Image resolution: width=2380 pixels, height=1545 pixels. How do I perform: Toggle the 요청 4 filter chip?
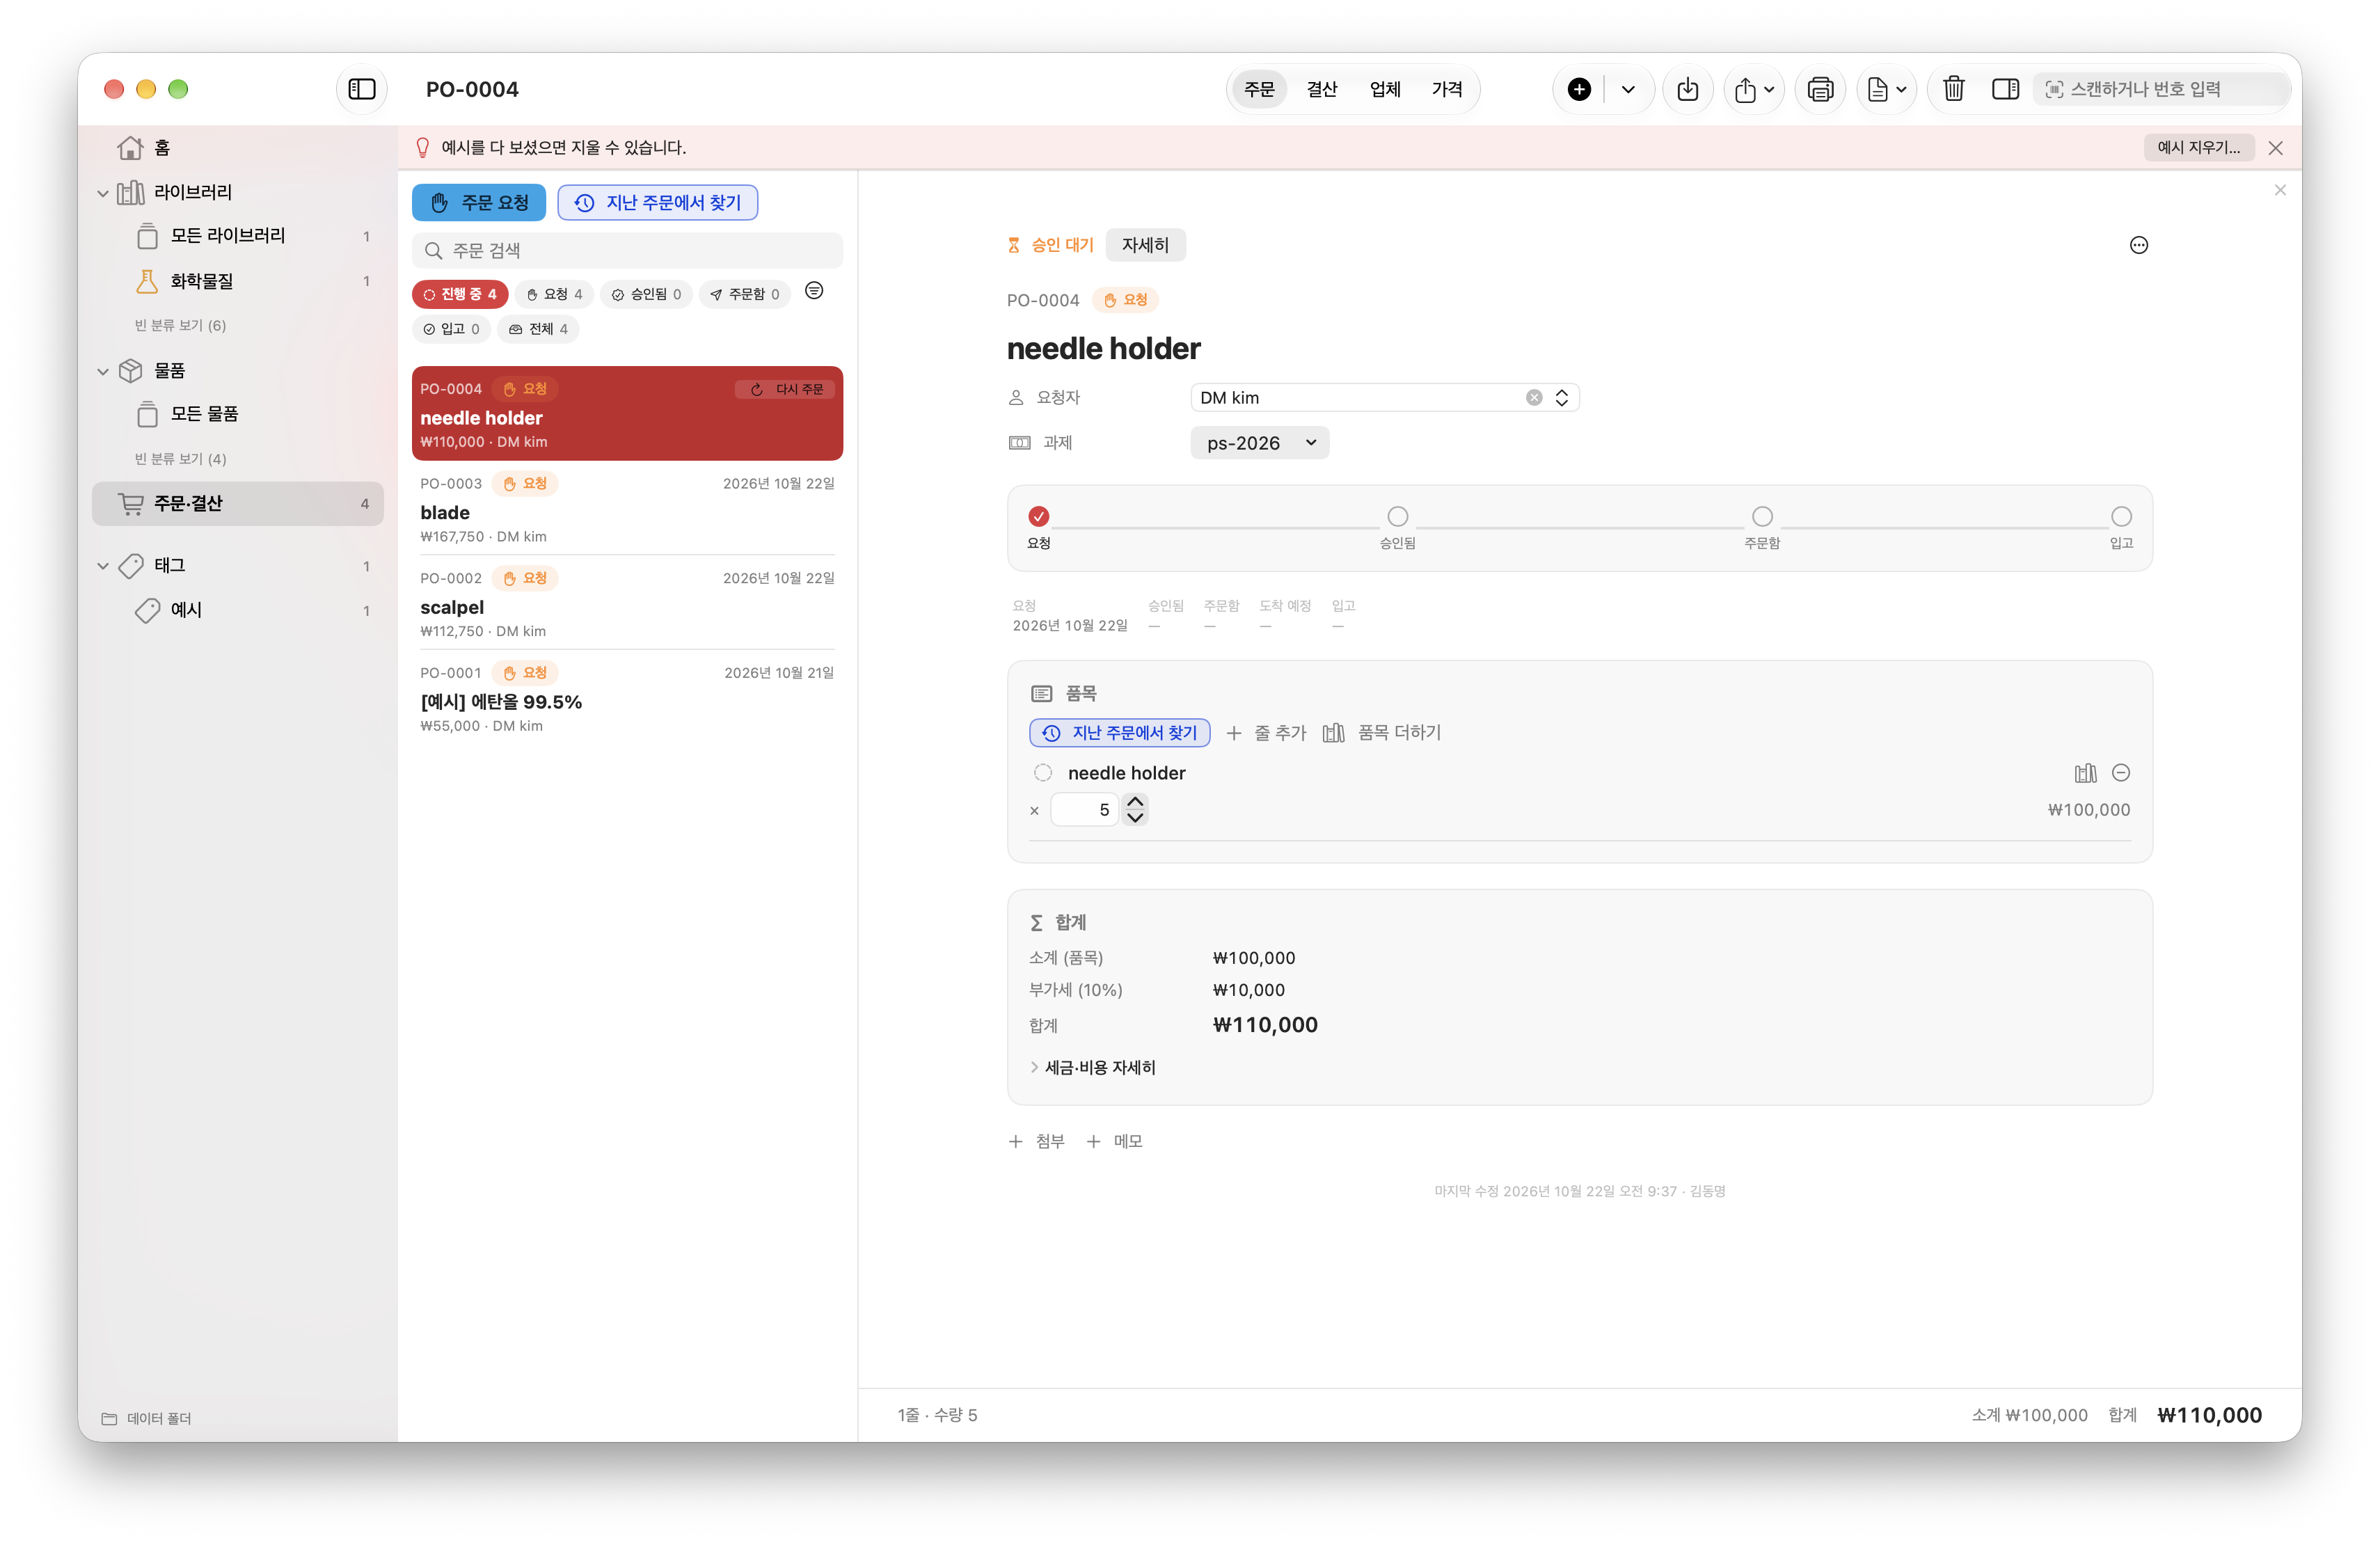[554, 294]
